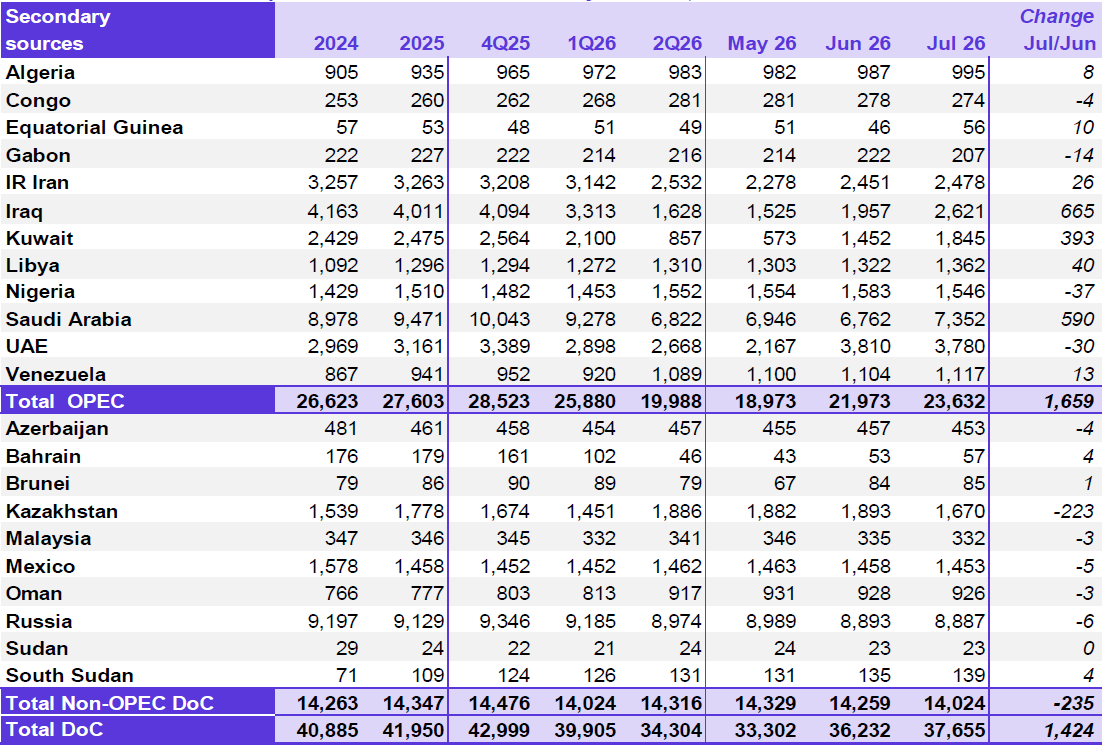Click the Brunei row label
This screenshot has width=1104, height=747.
37,484
